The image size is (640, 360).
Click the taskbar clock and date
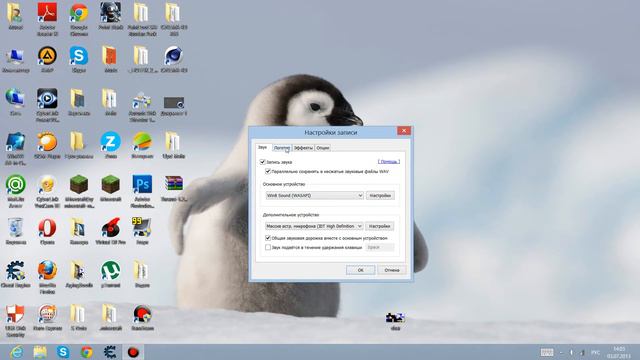tap(619, 352)
